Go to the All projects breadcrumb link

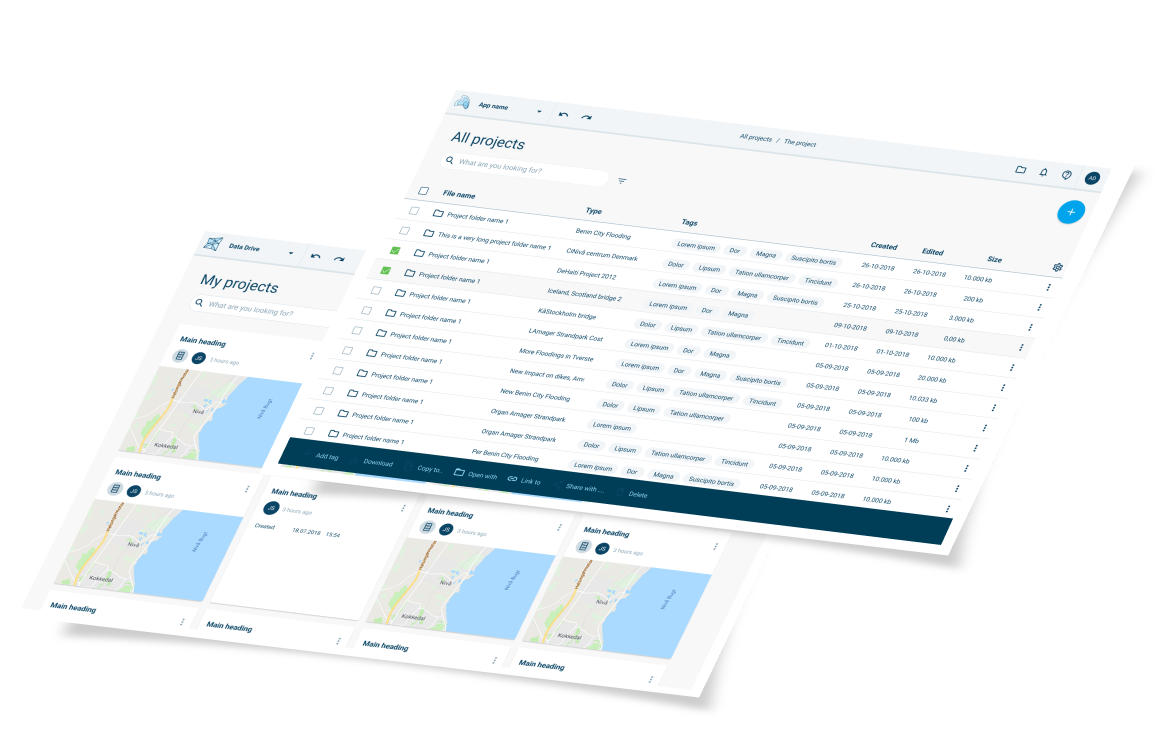click(x=755, y=137)
